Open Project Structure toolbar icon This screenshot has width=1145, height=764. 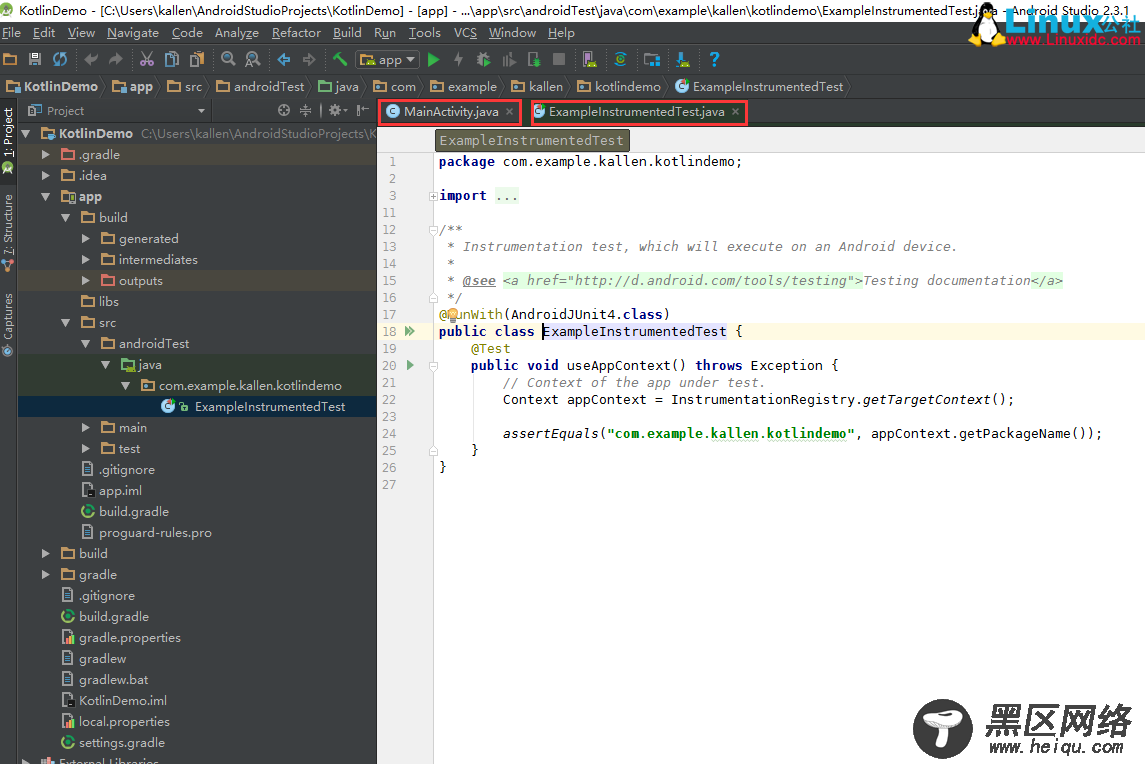pyautogui.click(x=652, y=59)
